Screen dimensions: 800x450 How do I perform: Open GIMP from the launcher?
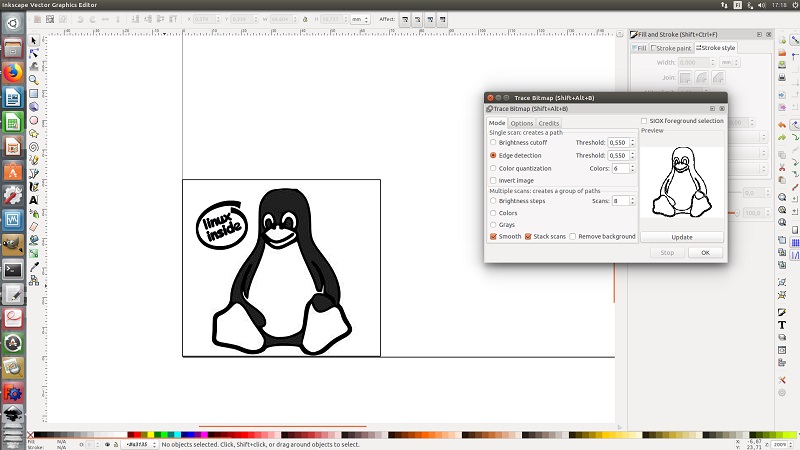coord(13,244)
